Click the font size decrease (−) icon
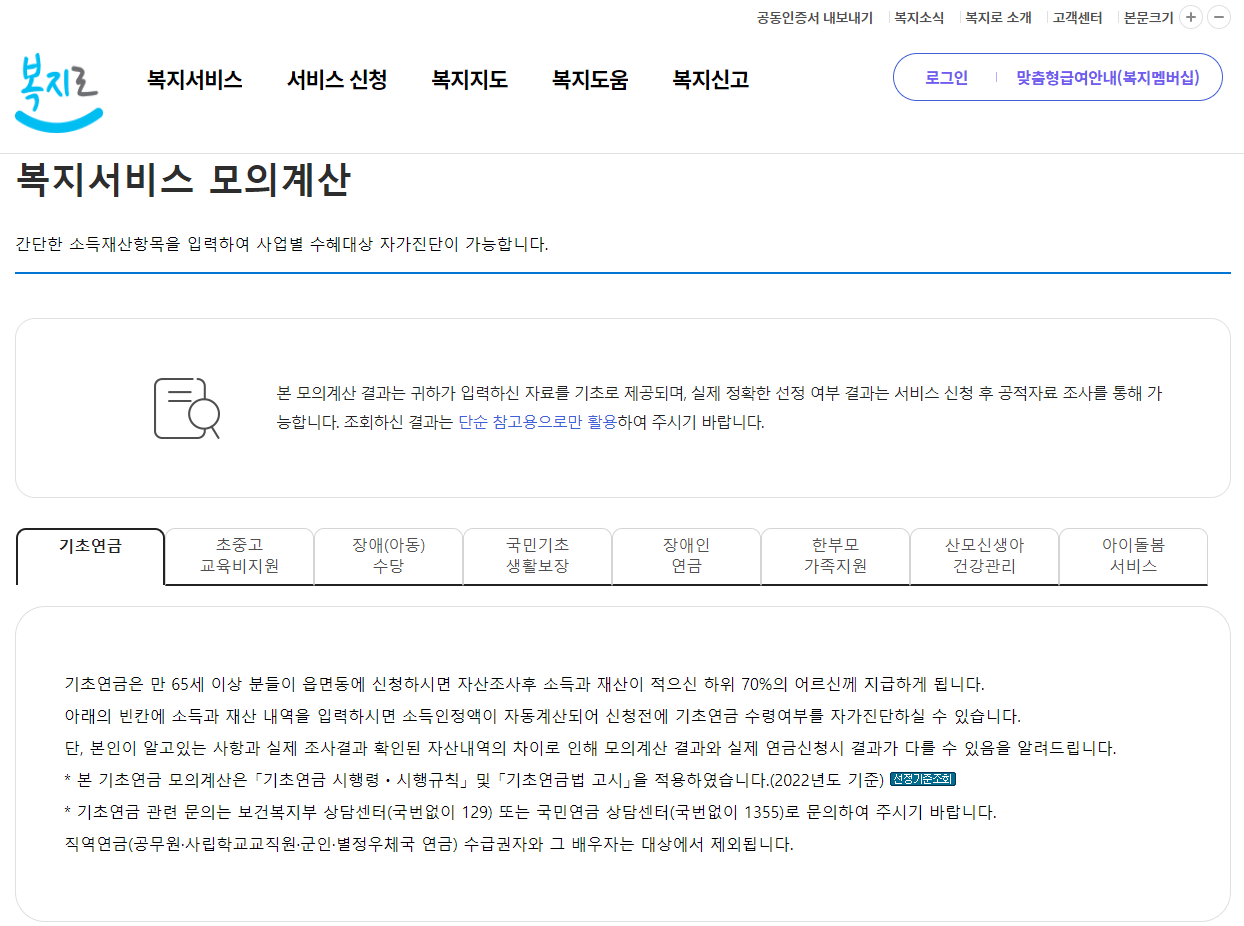 point(1218,17)
